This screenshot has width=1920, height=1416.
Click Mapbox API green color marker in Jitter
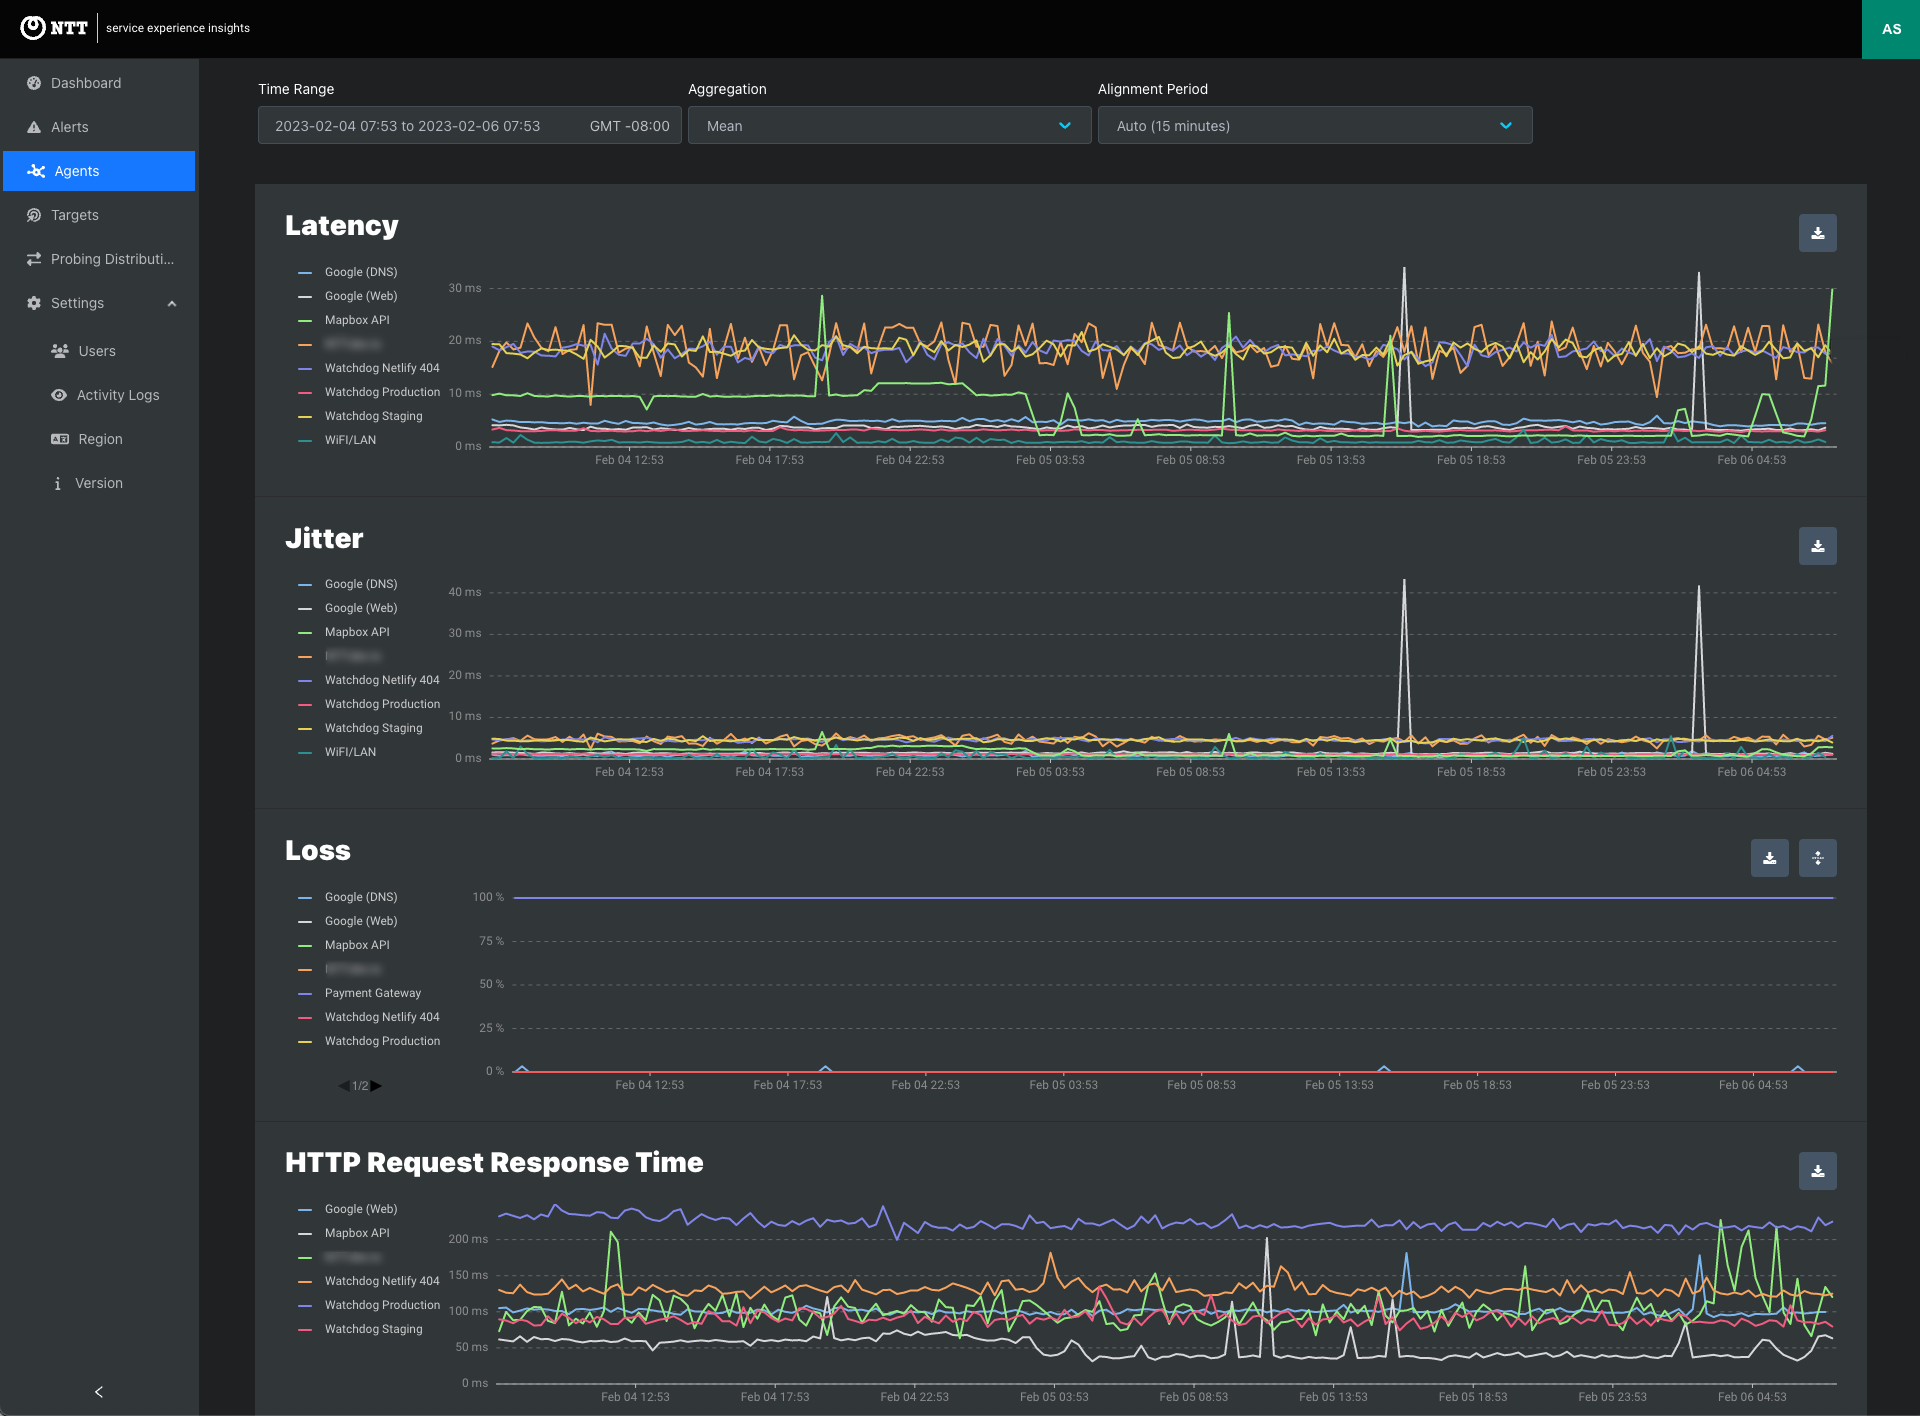click(x=305, y=632)
